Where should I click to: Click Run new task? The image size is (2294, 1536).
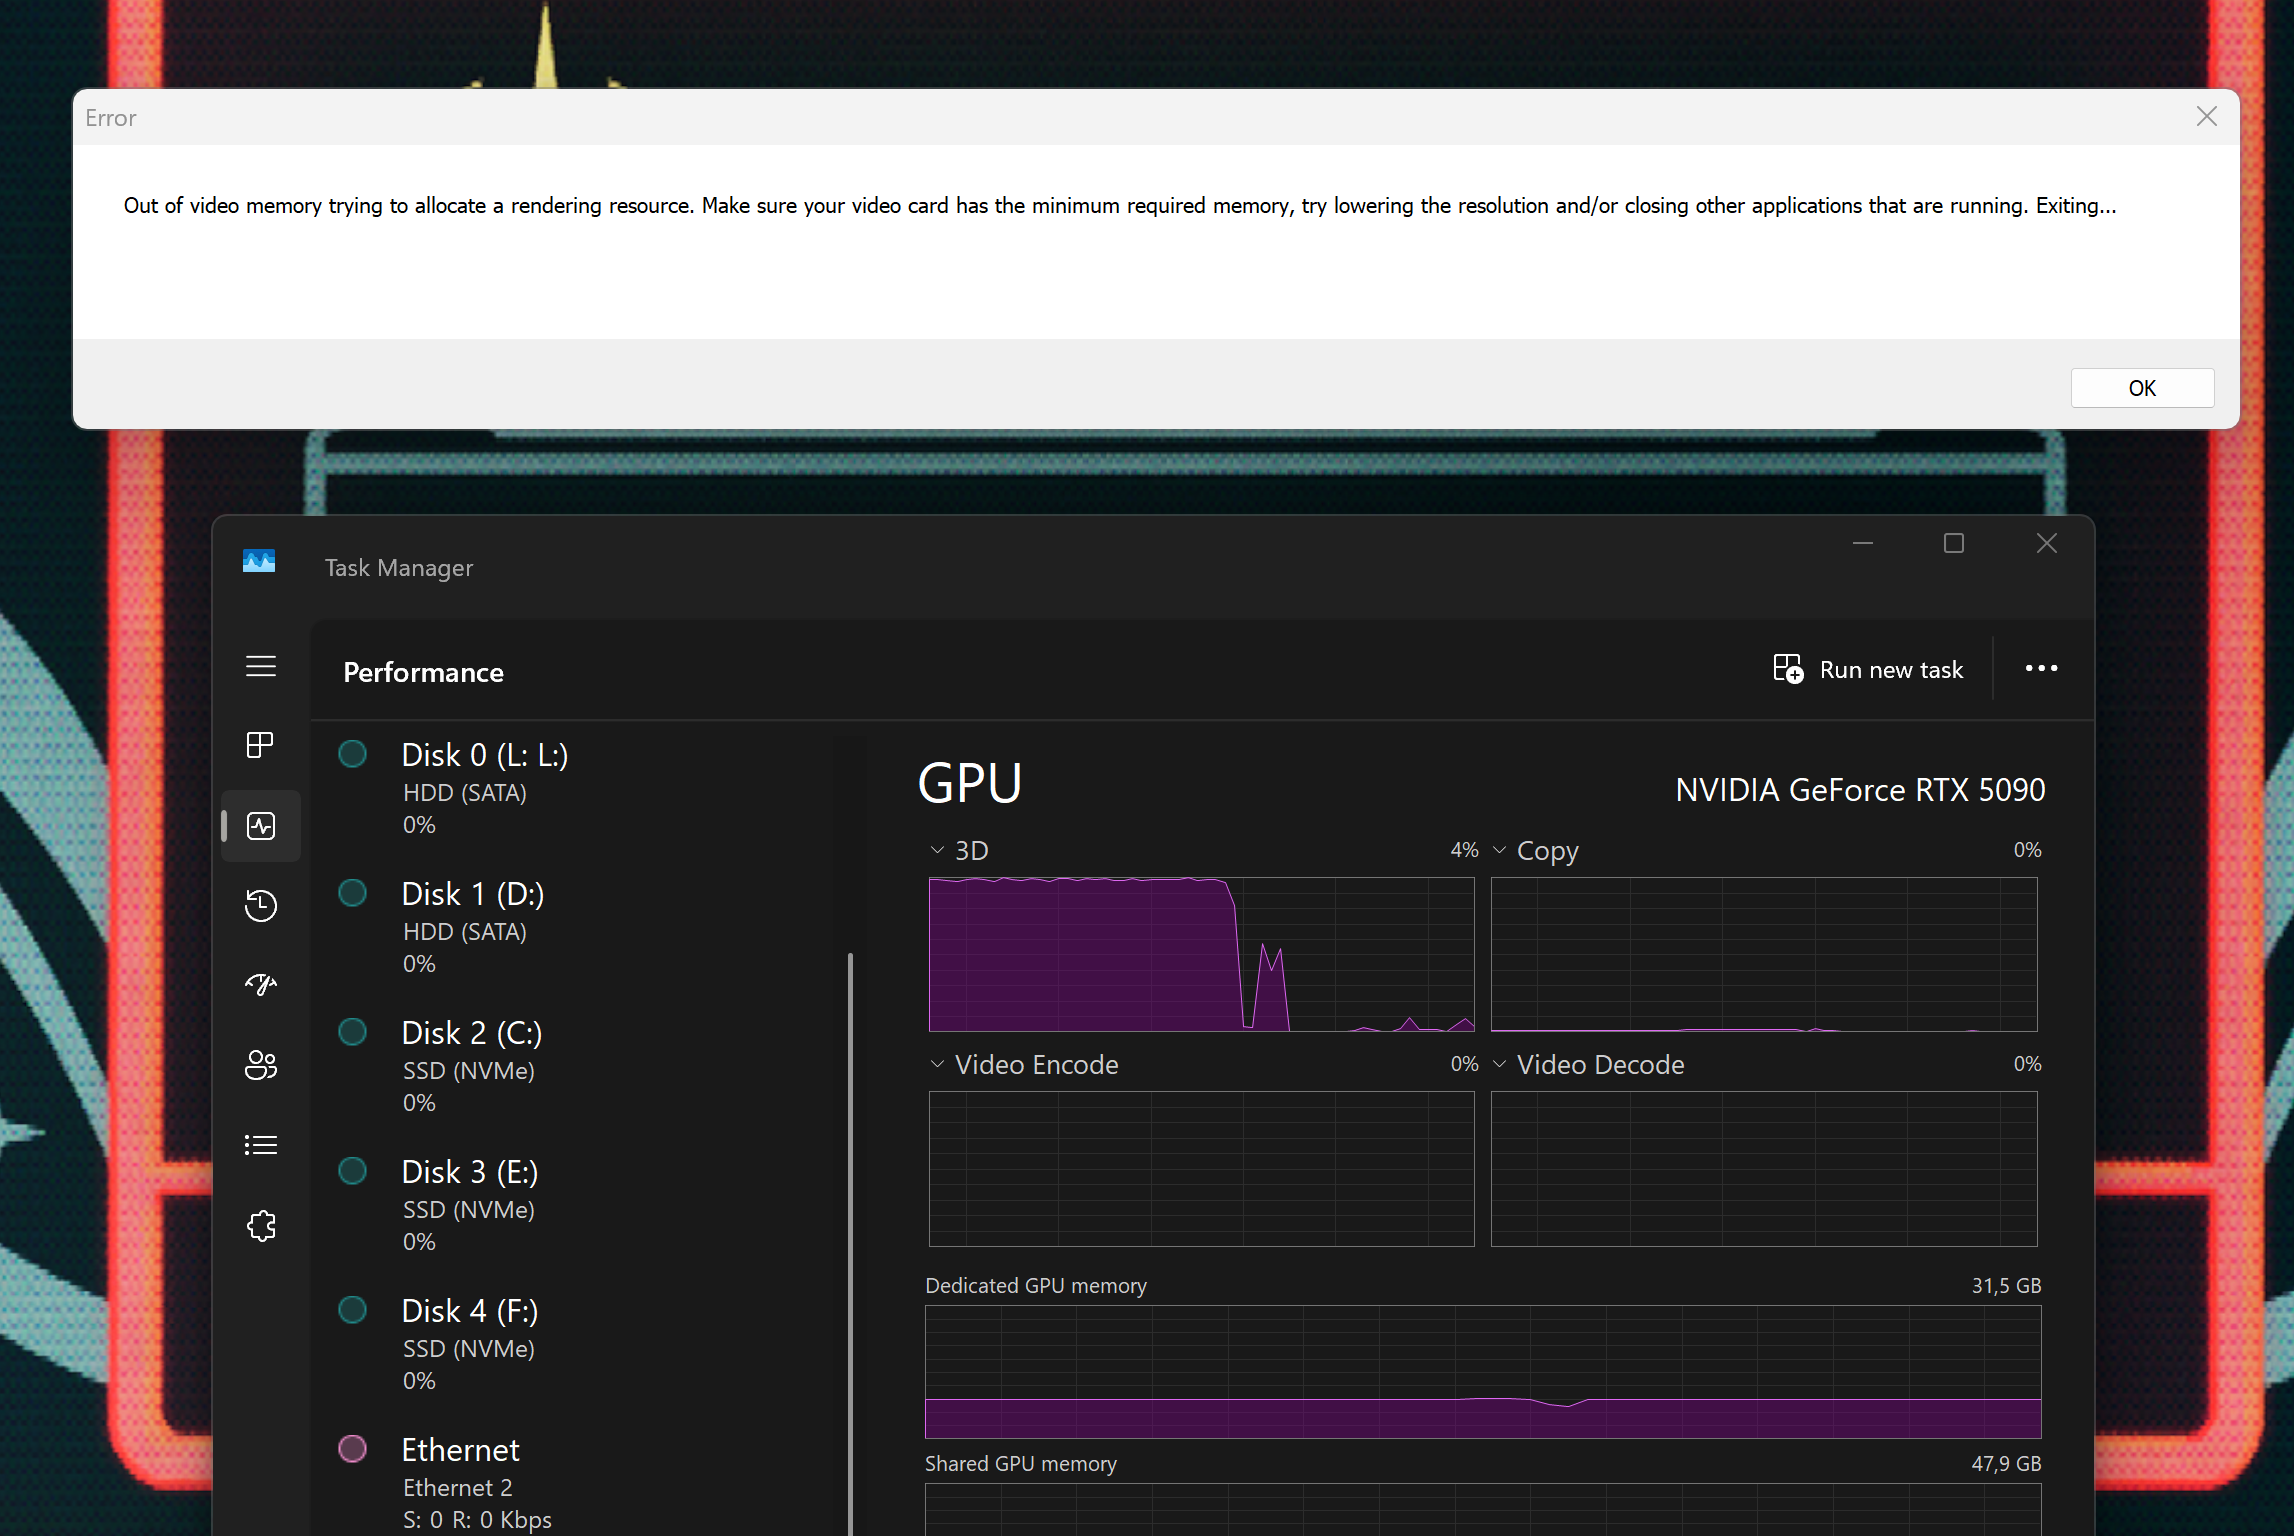[x=1868, y=669]
